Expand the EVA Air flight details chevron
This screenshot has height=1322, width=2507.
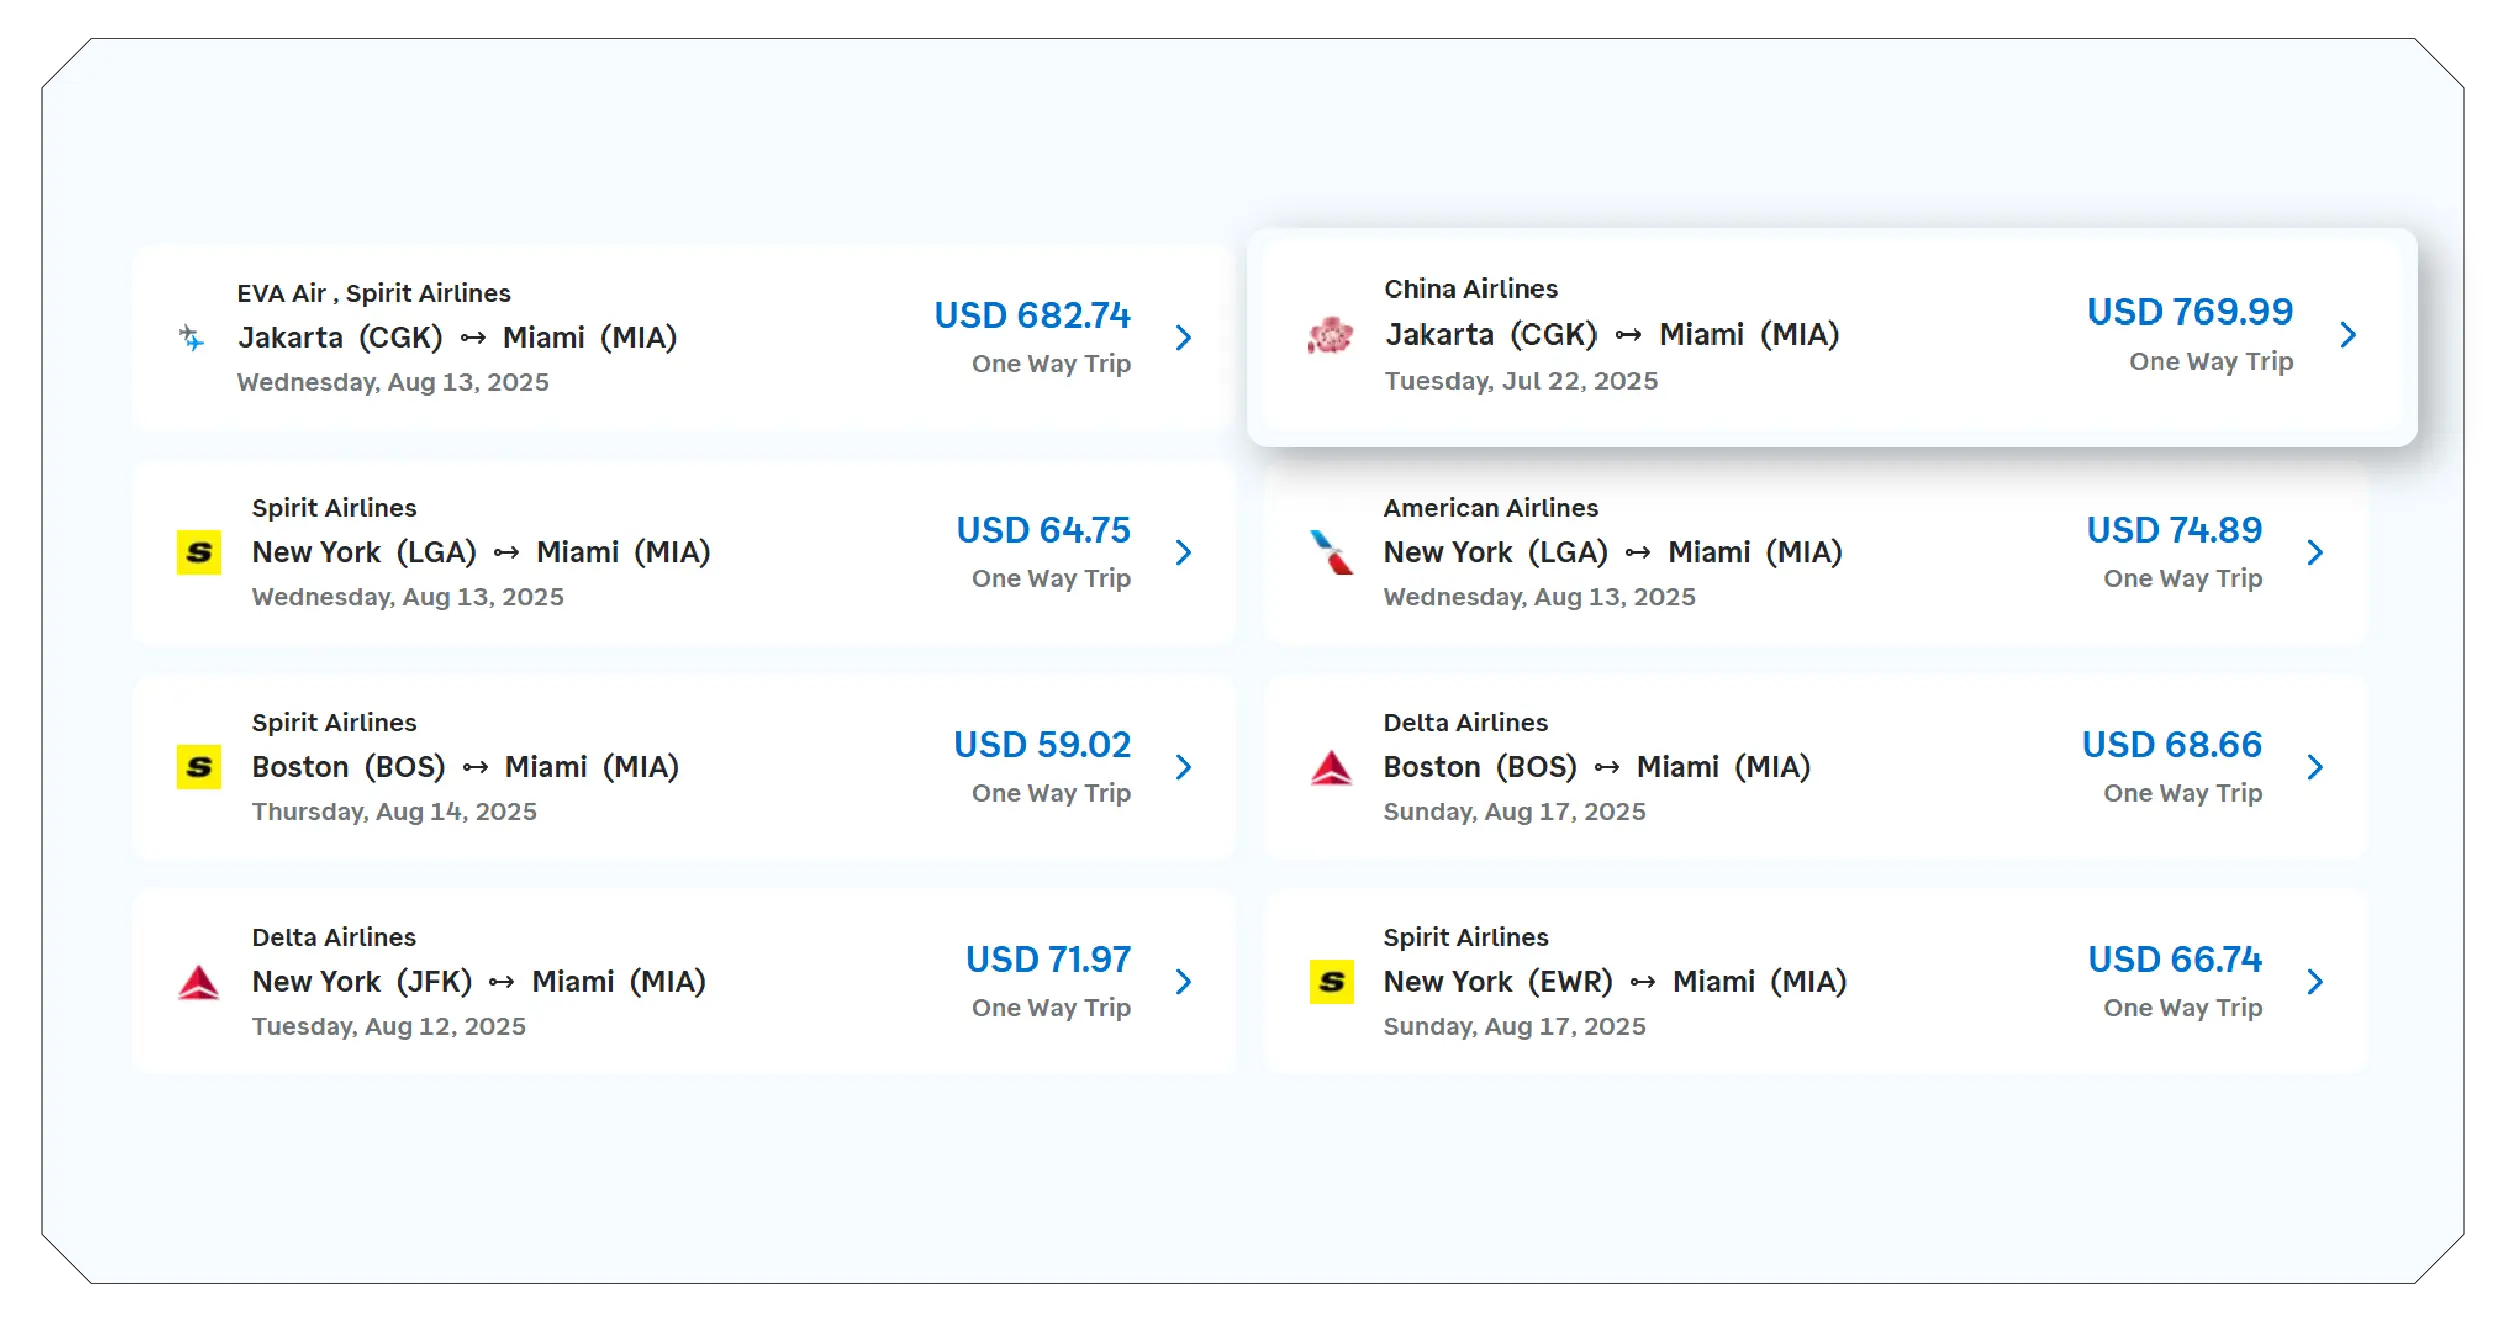point(1185,338)
